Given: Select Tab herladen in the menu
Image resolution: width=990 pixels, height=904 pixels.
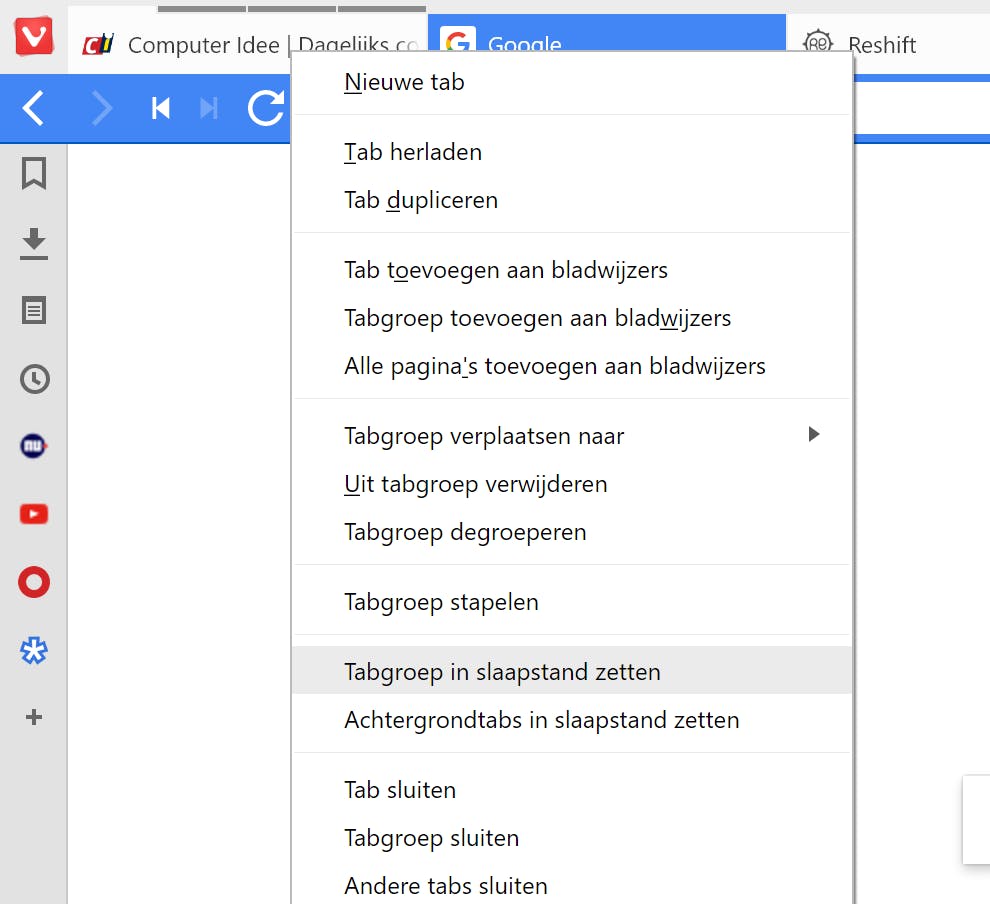Looking at the screenshot, I should point(412,152).
